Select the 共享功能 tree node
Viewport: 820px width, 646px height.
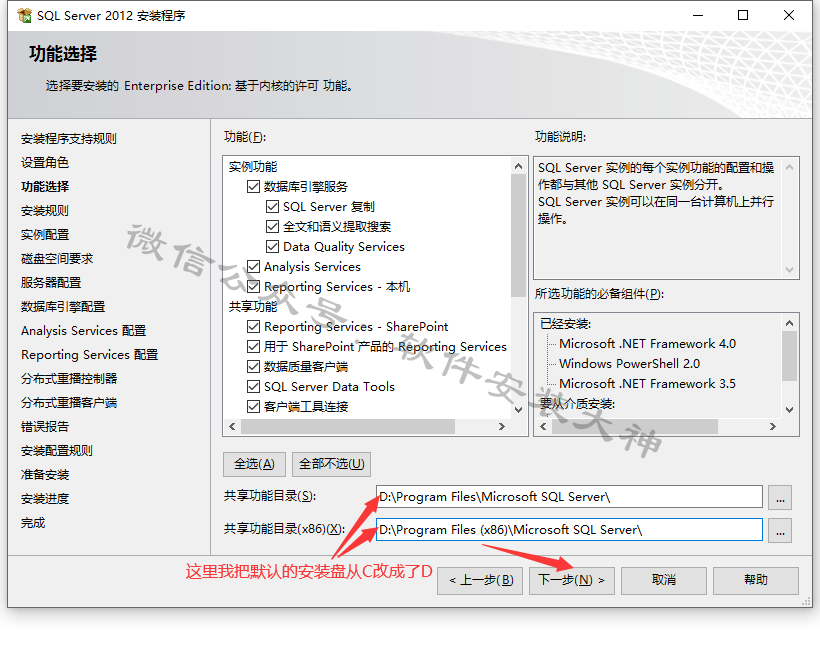[x=253, y=307]
